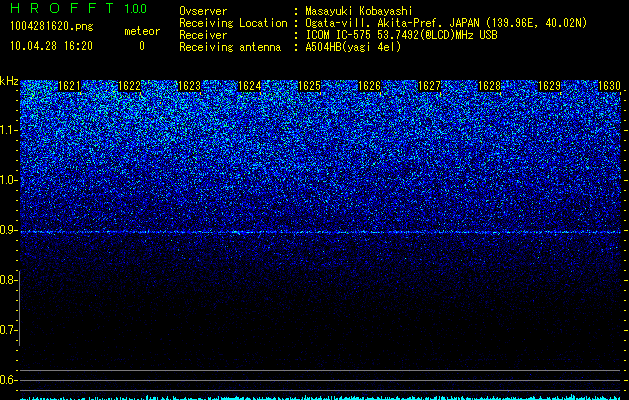
Task: Click the 1.1 kHz axis label
Action: click(x=8, y=130)
